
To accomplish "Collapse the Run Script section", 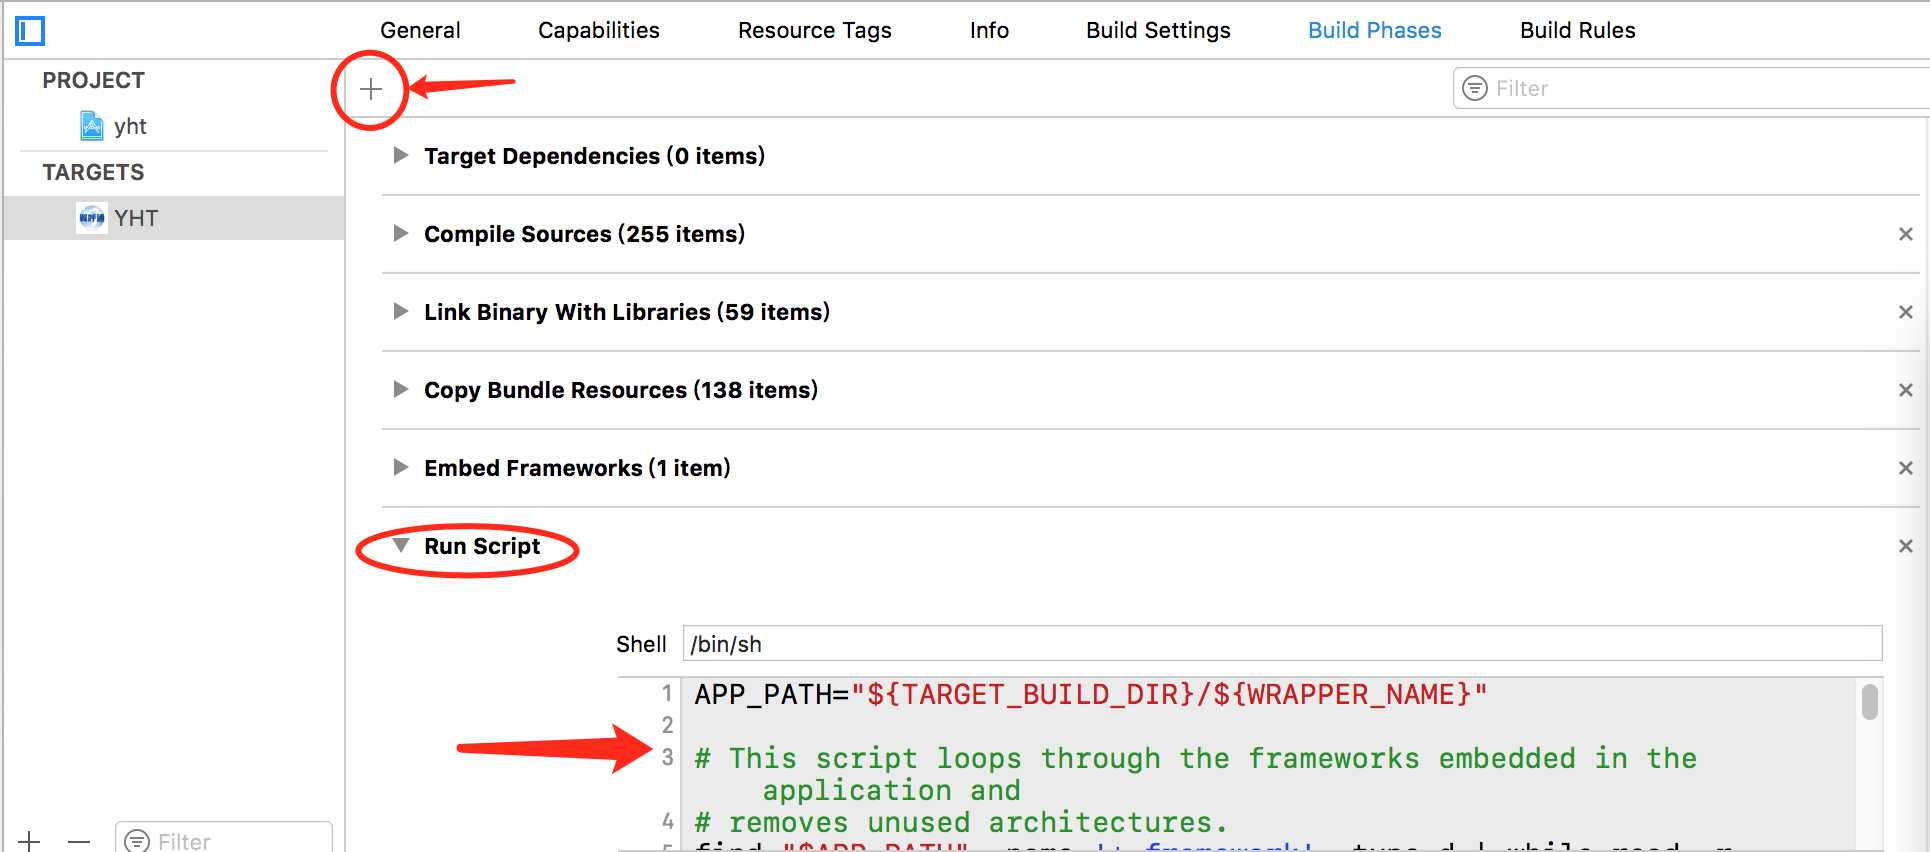I will point(401,545).
